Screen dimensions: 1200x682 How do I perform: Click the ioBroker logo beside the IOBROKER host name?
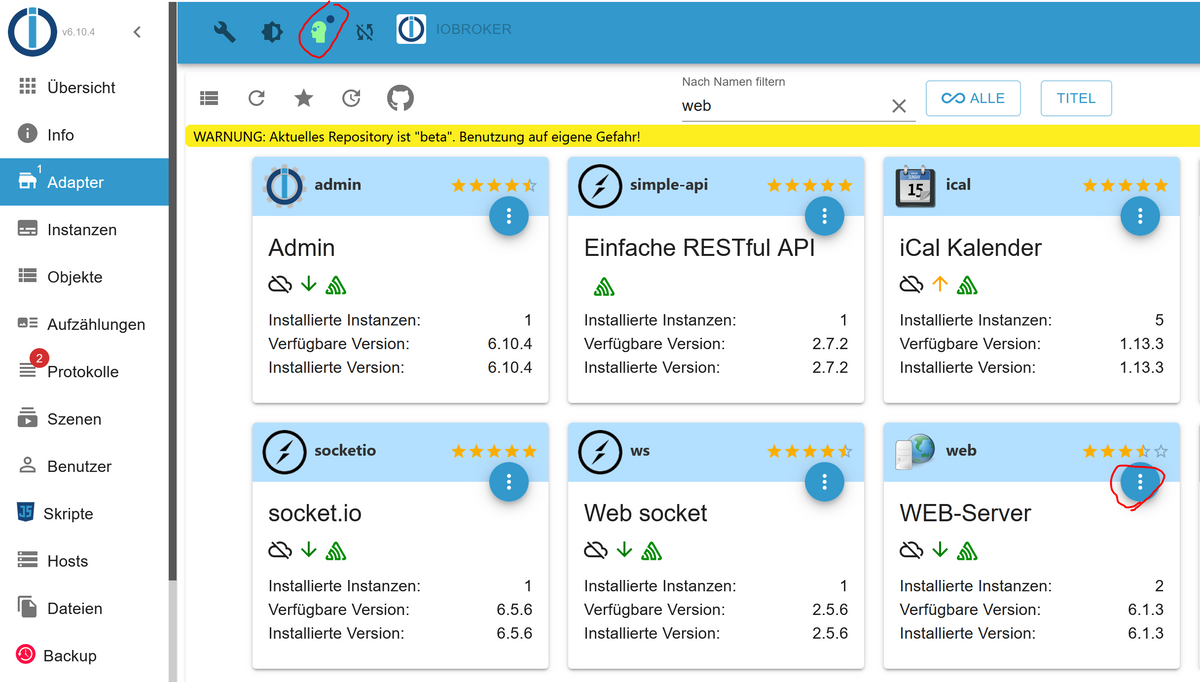[x=411, y=30]
